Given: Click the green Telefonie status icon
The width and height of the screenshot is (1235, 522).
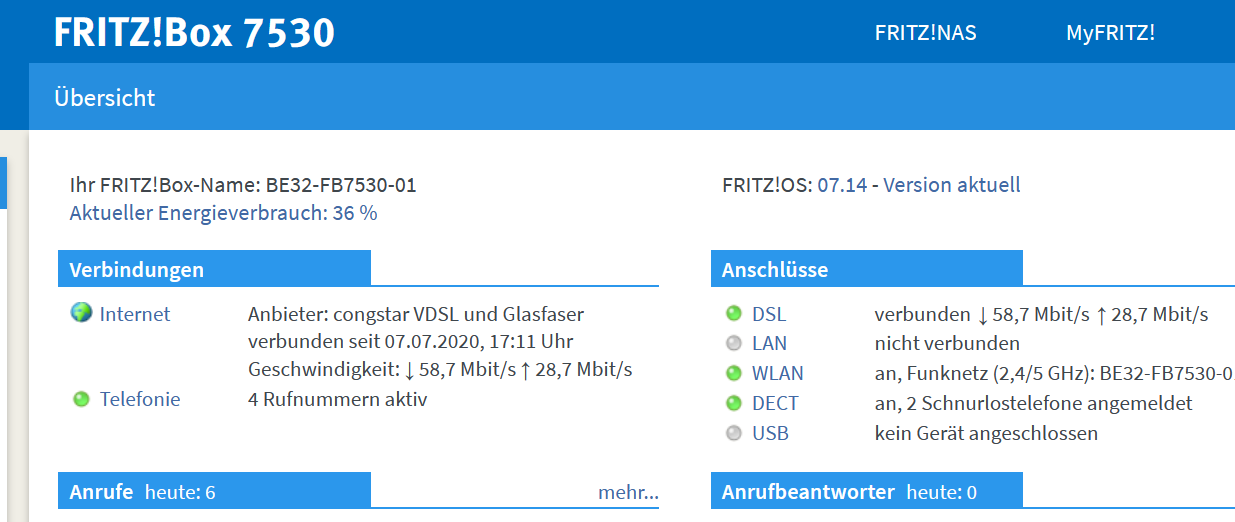Looking at the screenshot, I should [x=81, y=399].
